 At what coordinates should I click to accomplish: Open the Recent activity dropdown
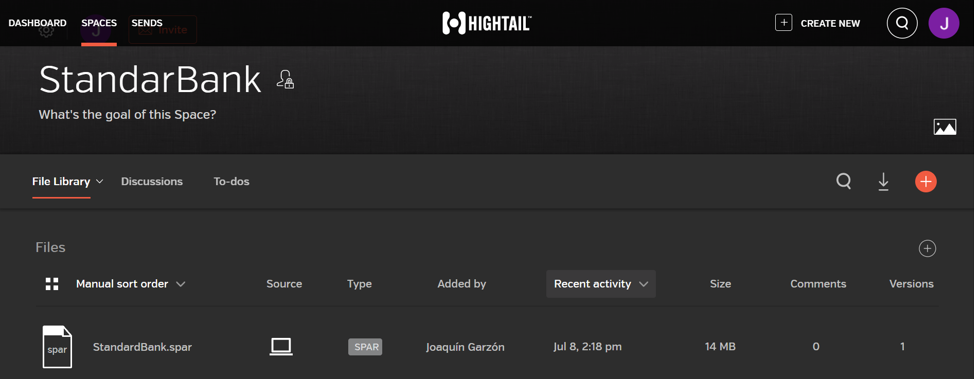tap(601, 284)
